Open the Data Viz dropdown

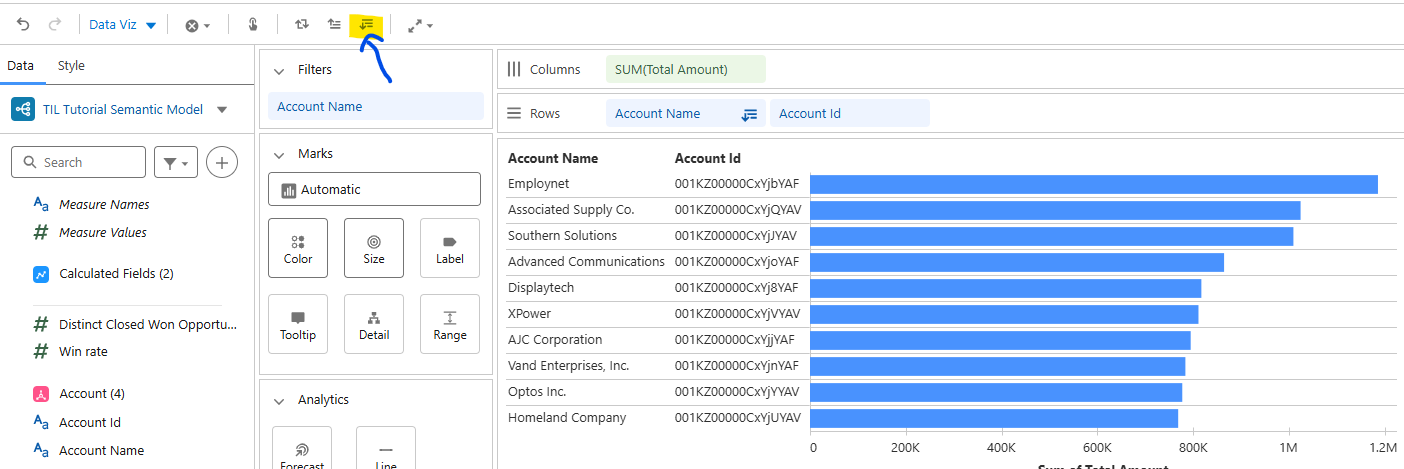click(122, 25)
